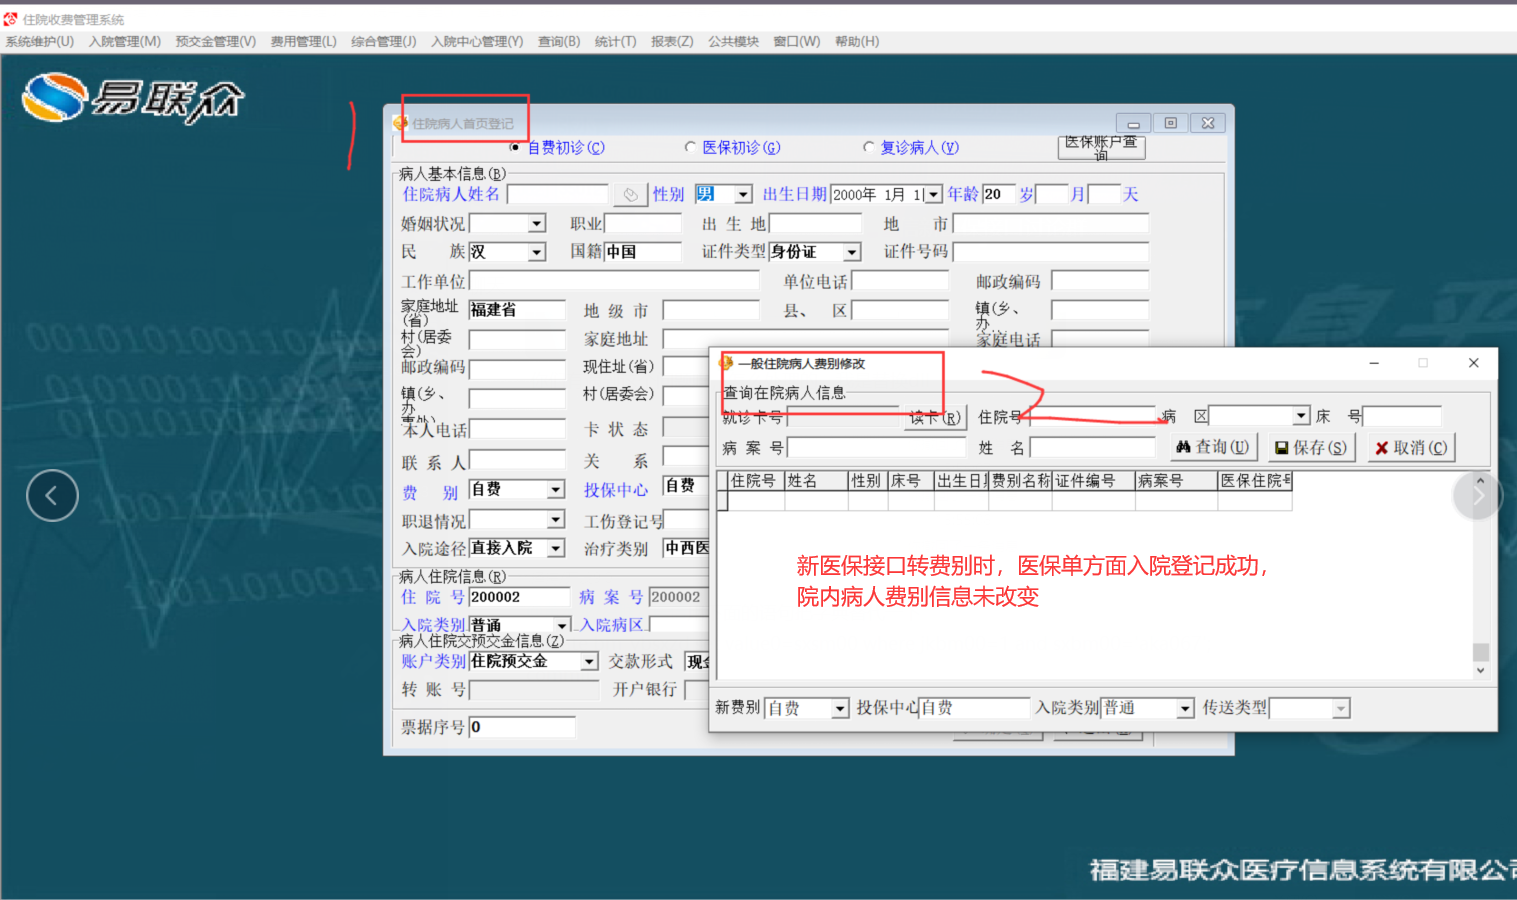1517x900 pixels.
Task: Click the 职业 input field
Action: (x=644, y=223)
